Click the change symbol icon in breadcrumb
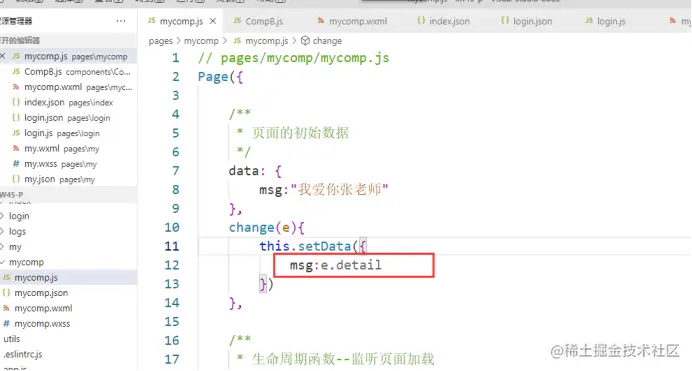Screen dimensions: 692x371 coord(305,41)
